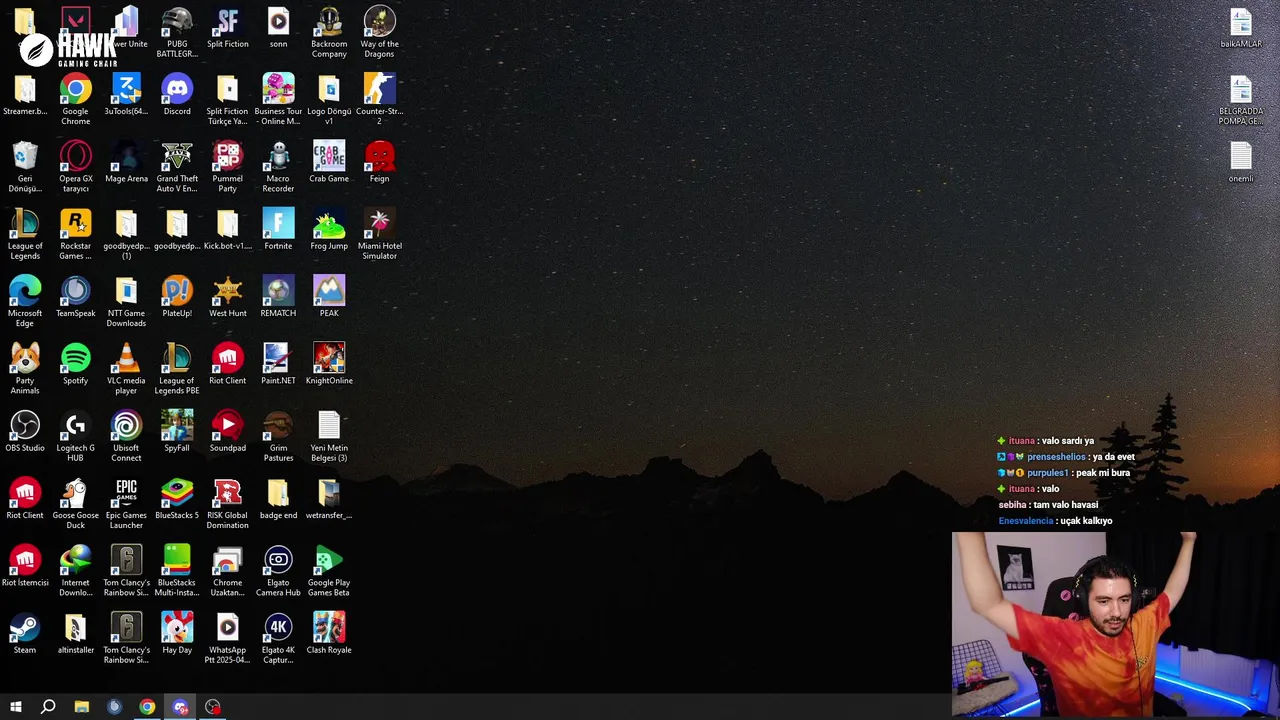Viewport: 1280px width, 720px height.
Task: Open the NTT Game Downloads folder
Action: 126,292
